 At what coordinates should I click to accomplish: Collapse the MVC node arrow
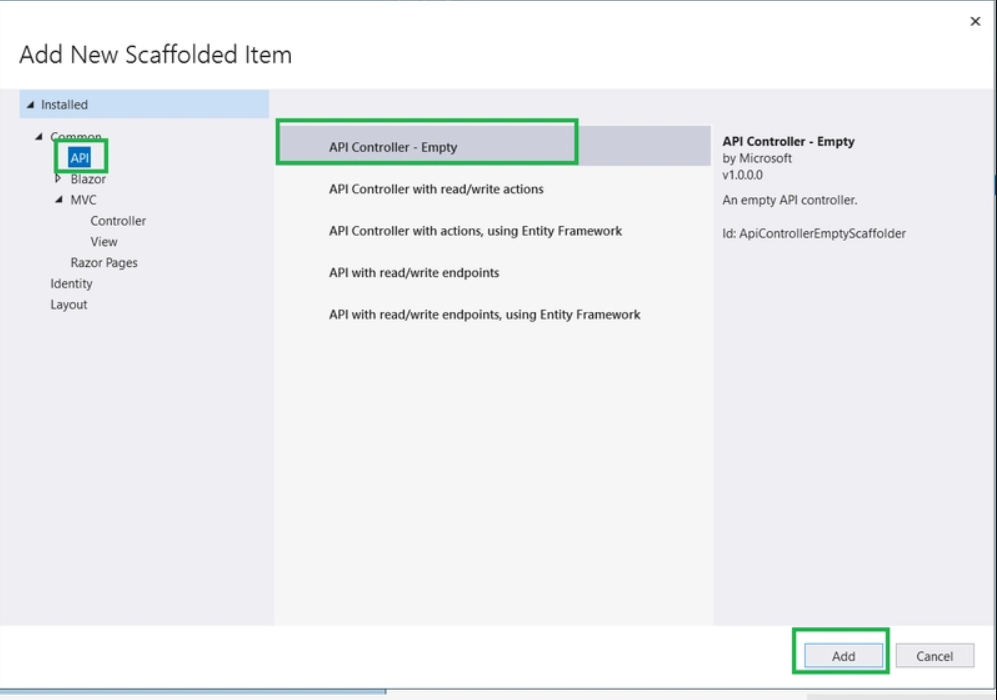point(59,200)
